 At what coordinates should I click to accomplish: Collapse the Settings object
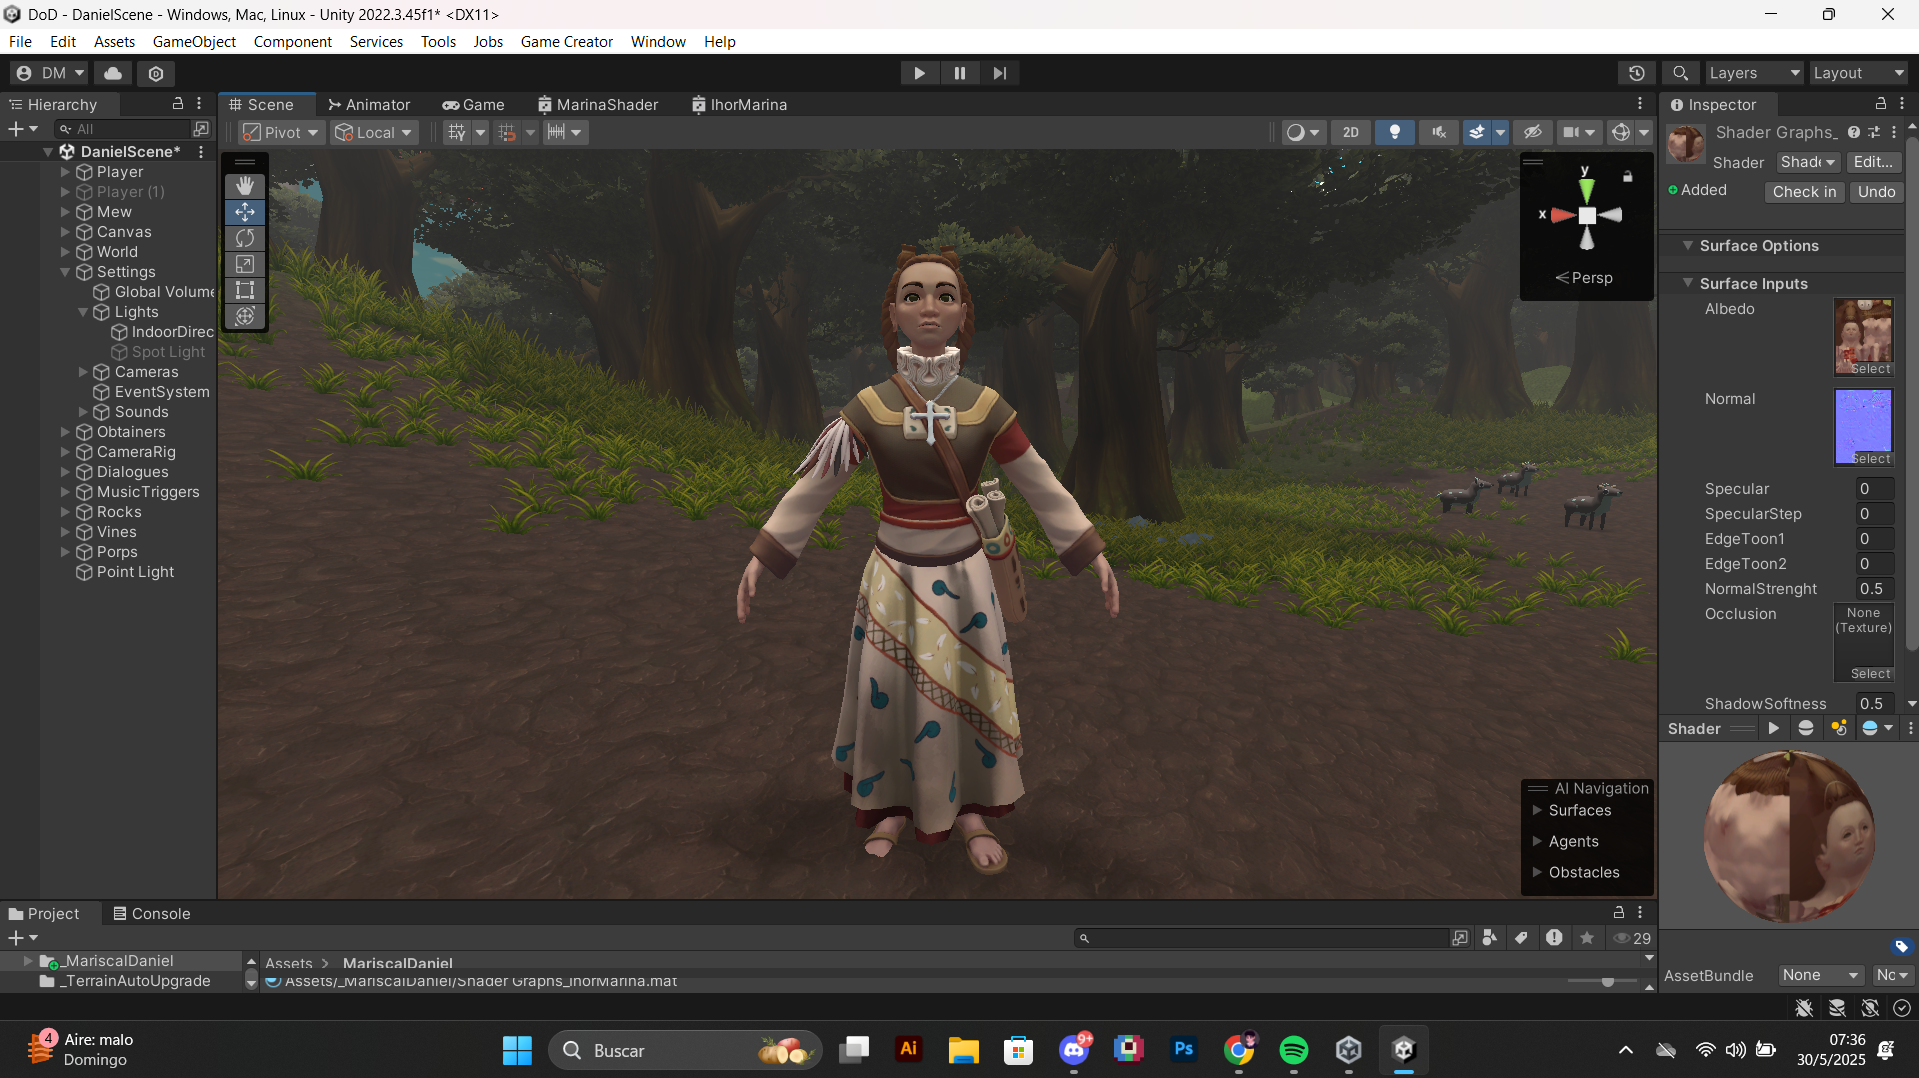[65, 272]
